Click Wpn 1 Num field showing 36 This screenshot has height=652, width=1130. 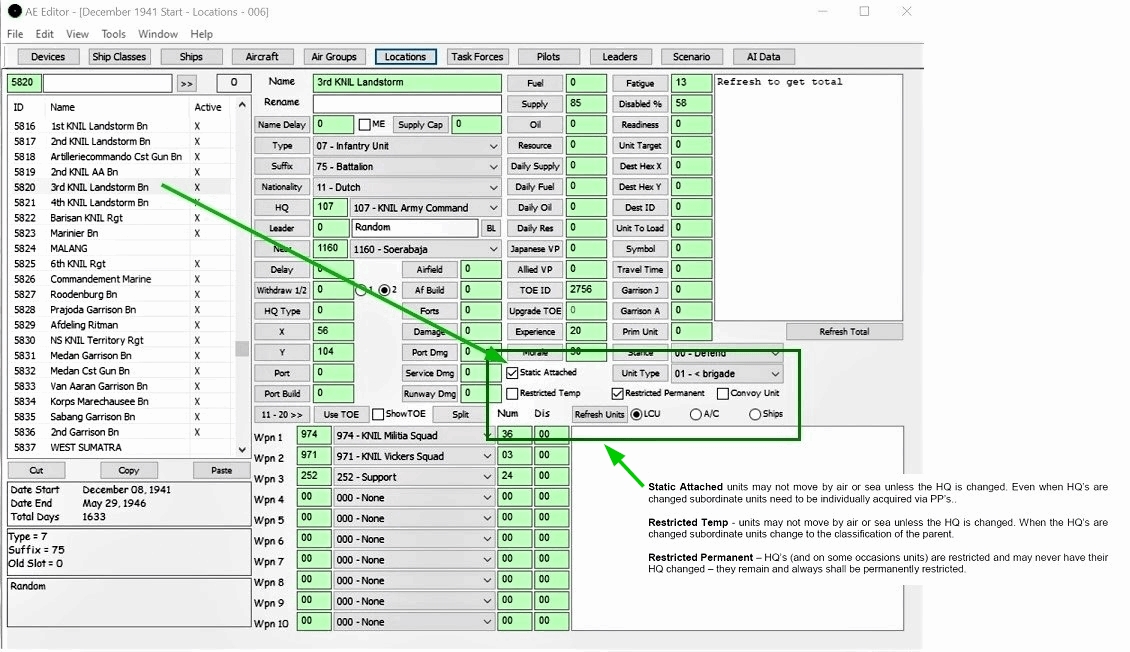(515, 435)
